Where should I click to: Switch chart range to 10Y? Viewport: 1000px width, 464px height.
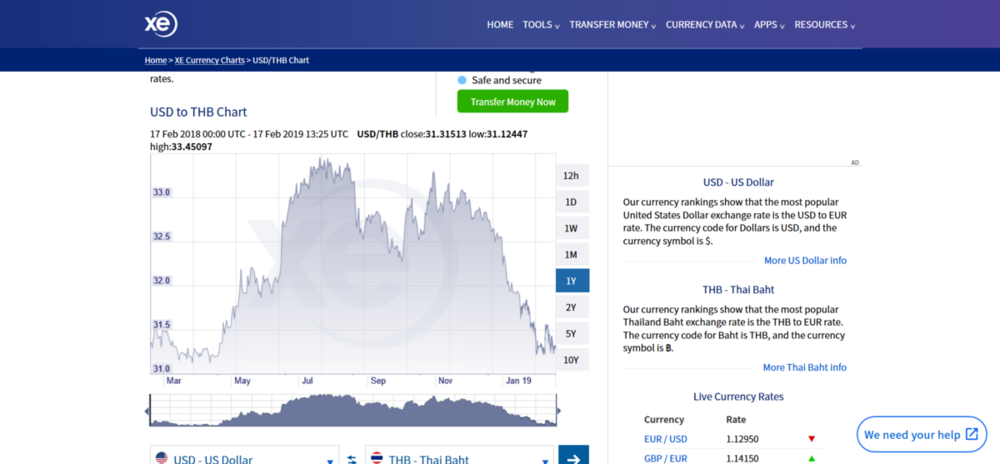(572, 359)
